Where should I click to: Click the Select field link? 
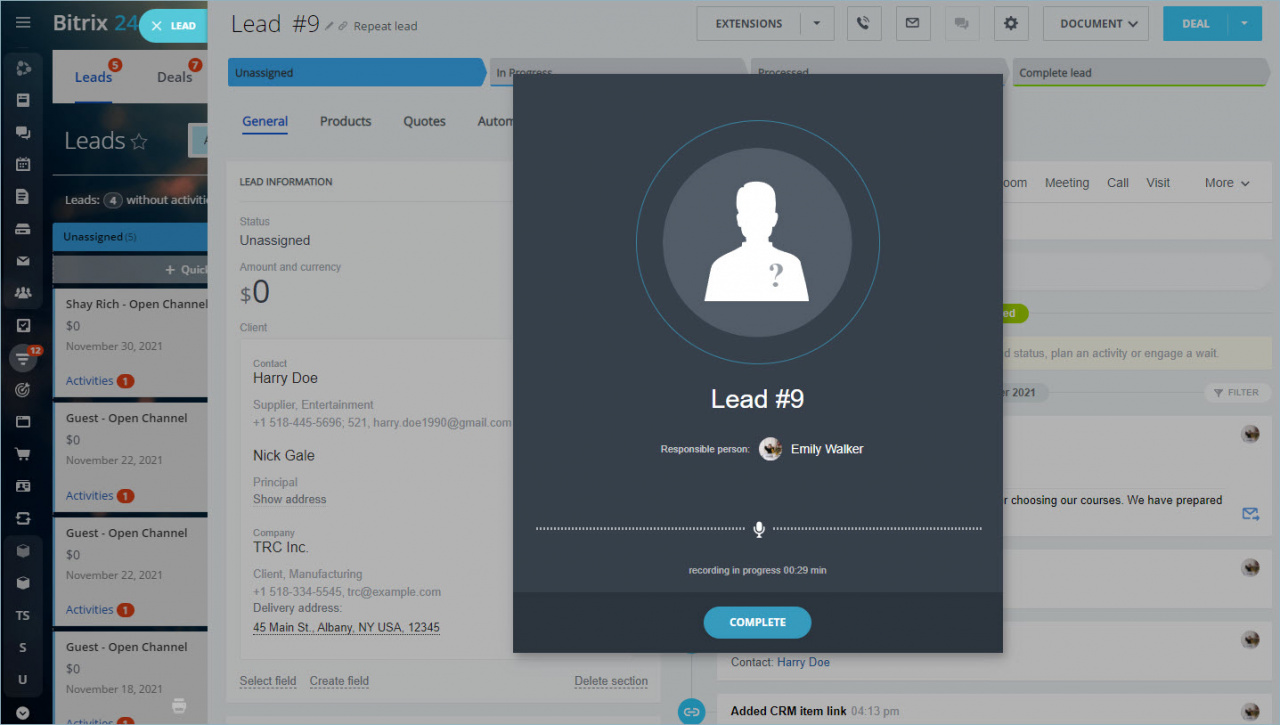[x=268, y=681]
